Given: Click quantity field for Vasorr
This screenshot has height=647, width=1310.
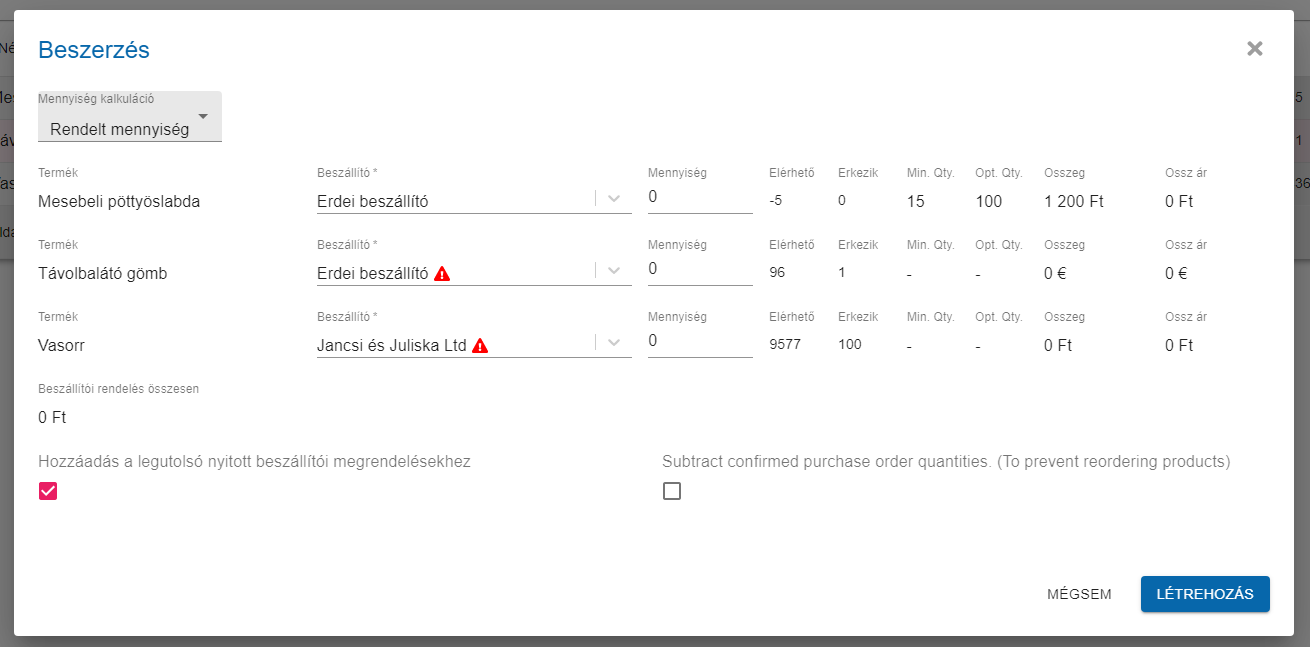Looking at the screenshot, I should (699, 342).
